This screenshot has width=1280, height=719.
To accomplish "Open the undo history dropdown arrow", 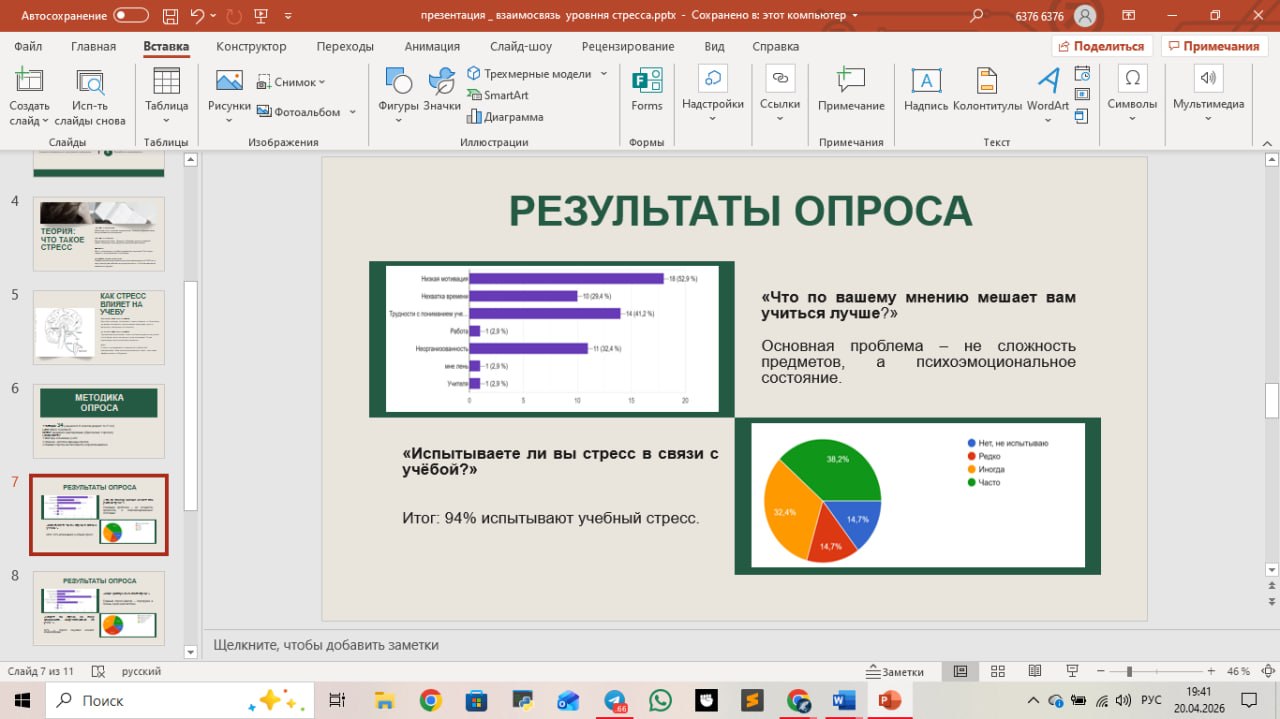I will 212,16.
